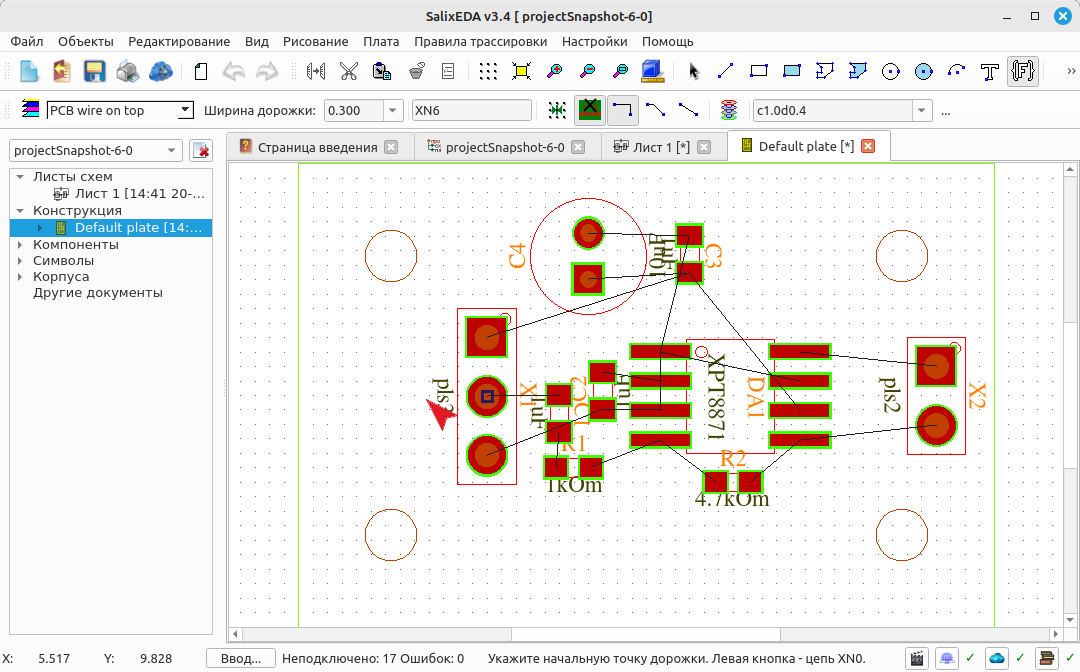Select the line drawing tool

coord(725,71)
